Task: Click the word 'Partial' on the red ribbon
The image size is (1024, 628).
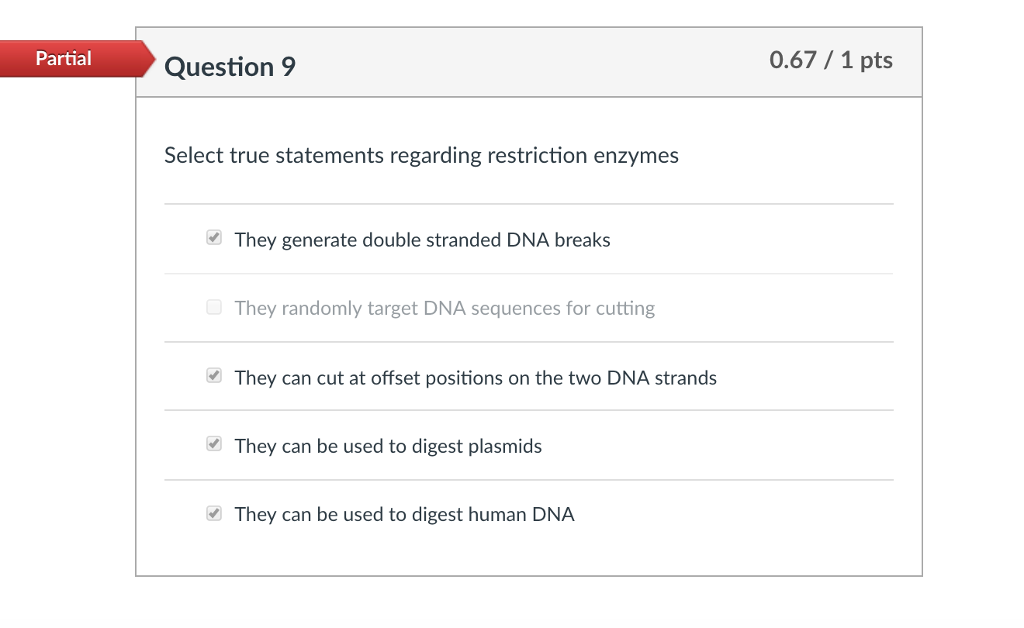Action: [63, 59]
